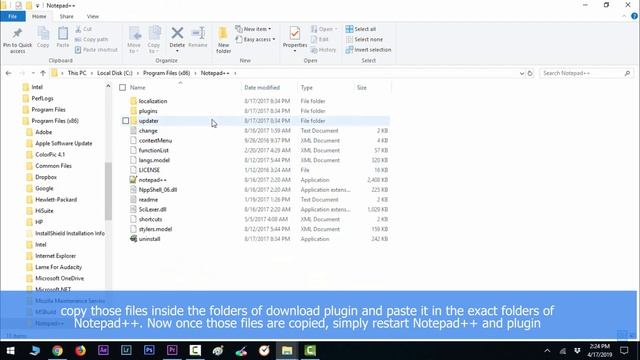Click the Copy ribbon icon
This screenshot has width=640, height=360.
click(x=43, y=34)
